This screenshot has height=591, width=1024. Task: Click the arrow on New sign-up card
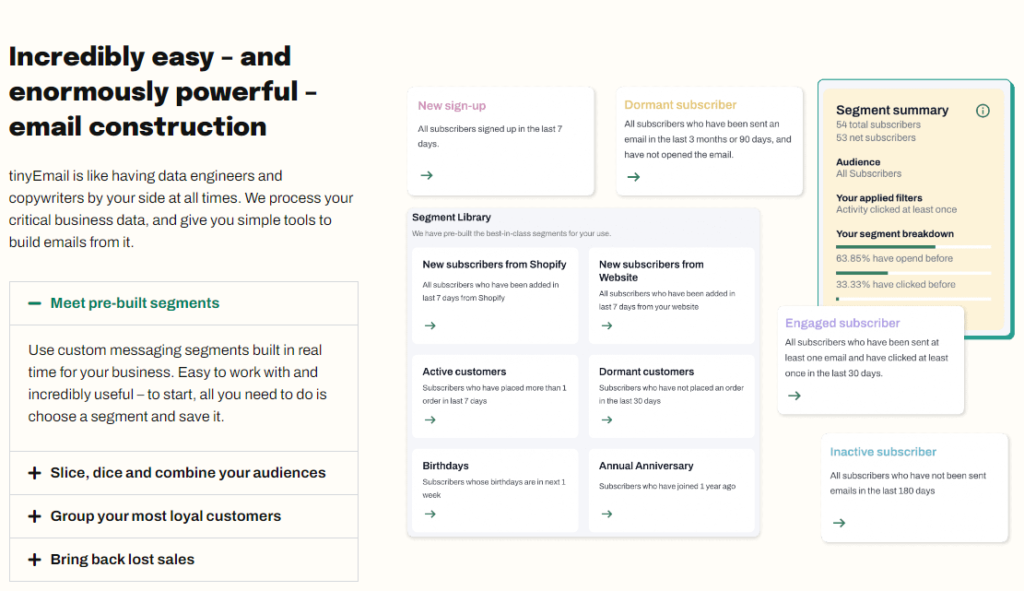click(426, 175)
